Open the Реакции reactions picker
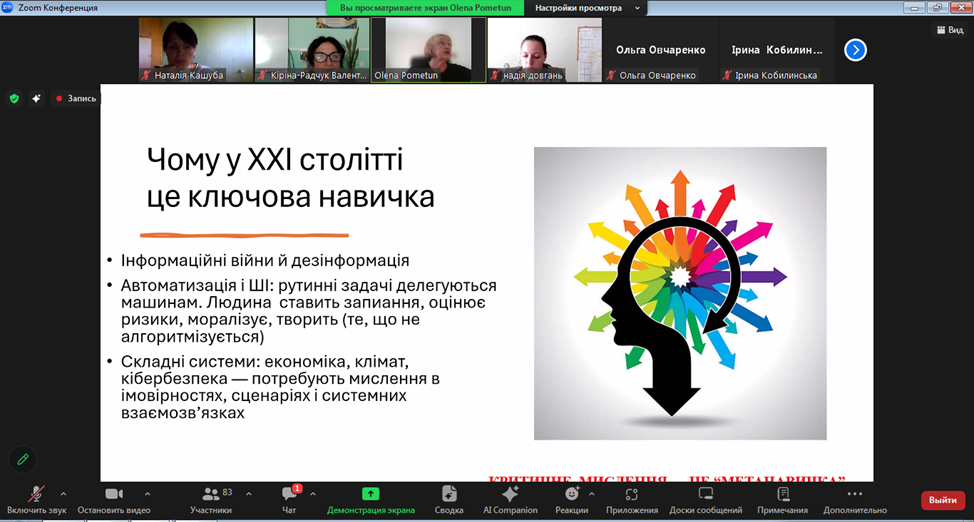Screen dimensions: 974x522 click(571, 495)
